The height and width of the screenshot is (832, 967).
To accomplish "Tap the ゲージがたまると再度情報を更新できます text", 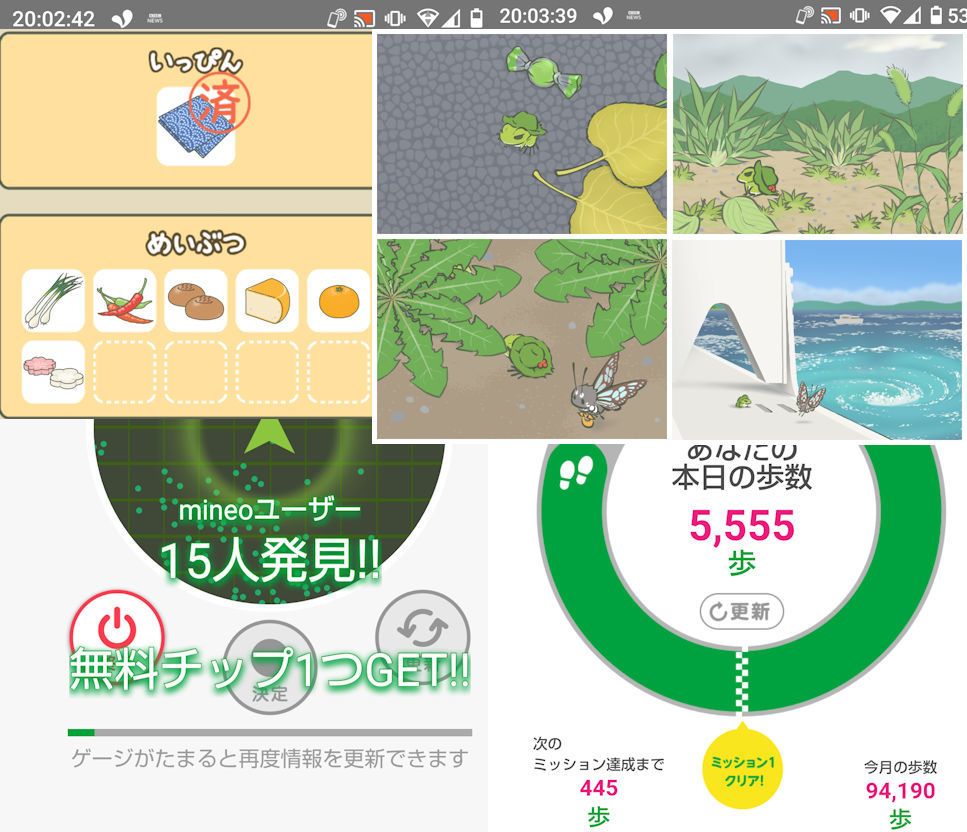I will (270, 758).
